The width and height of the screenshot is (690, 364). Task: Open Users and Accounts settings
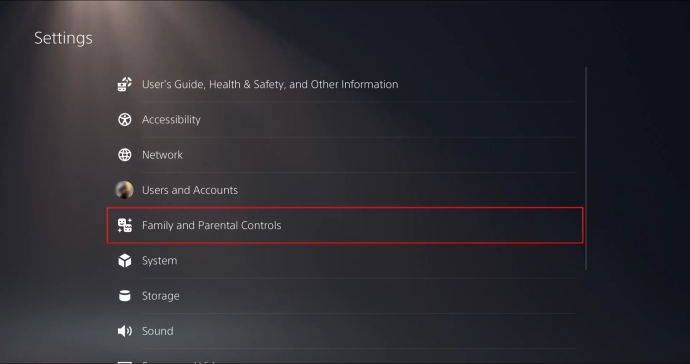pos(345,190)
